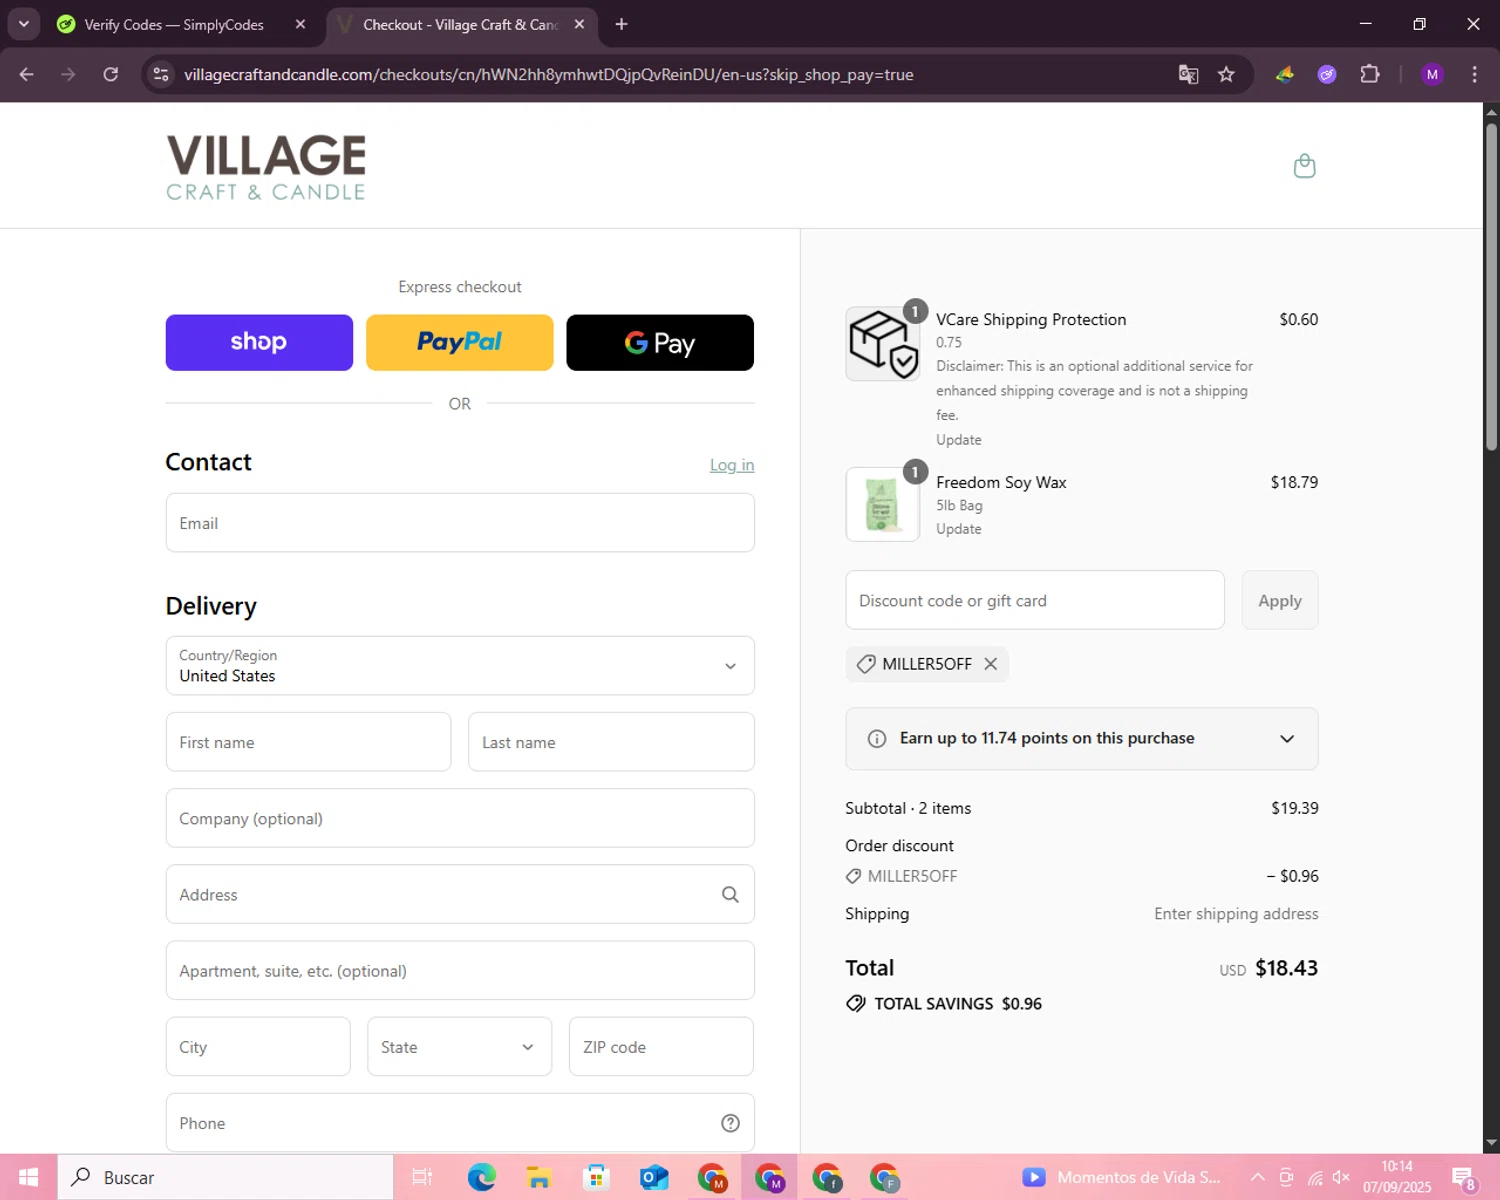
Task: Open a new browser tab
Action: pos(621,24)
